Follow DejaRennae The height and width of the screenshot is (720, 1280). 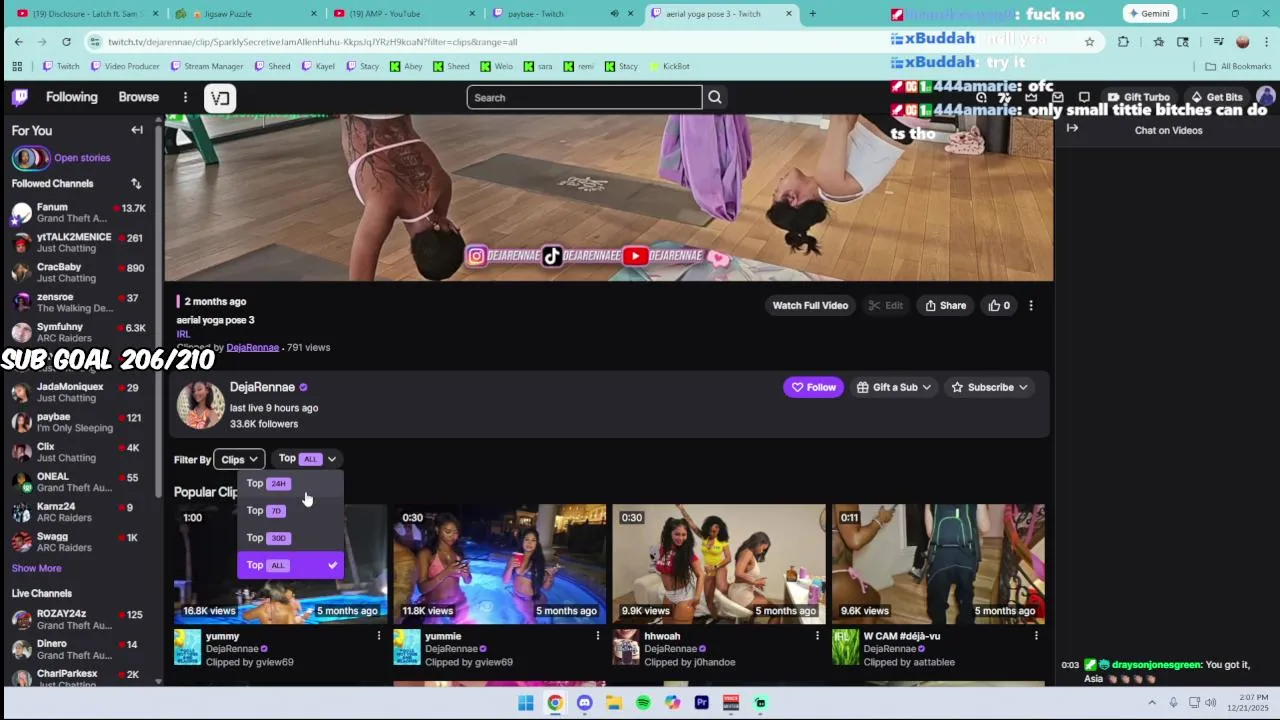[814, 387]
